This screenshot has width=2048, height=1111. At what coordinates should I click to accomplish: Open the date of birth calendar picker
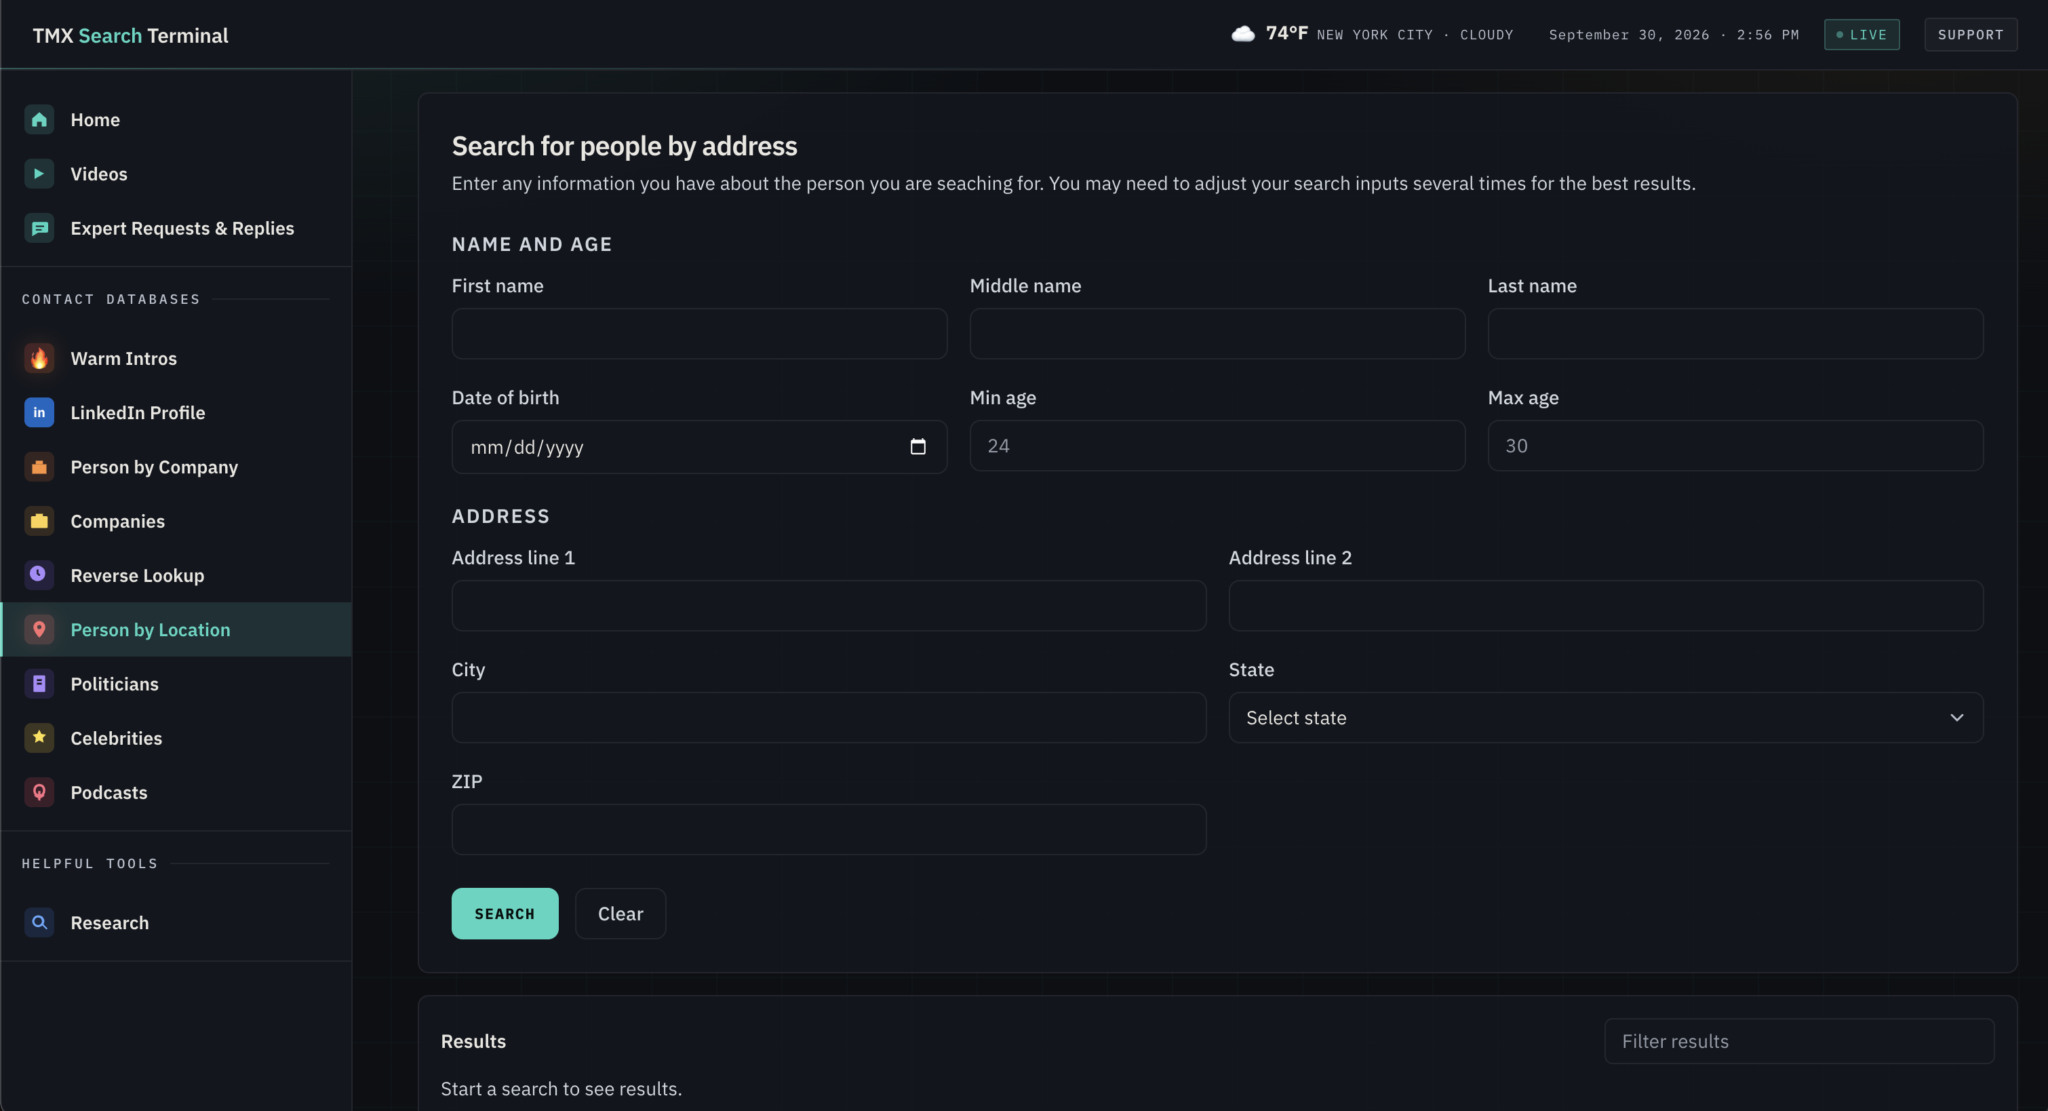(918, 446)
